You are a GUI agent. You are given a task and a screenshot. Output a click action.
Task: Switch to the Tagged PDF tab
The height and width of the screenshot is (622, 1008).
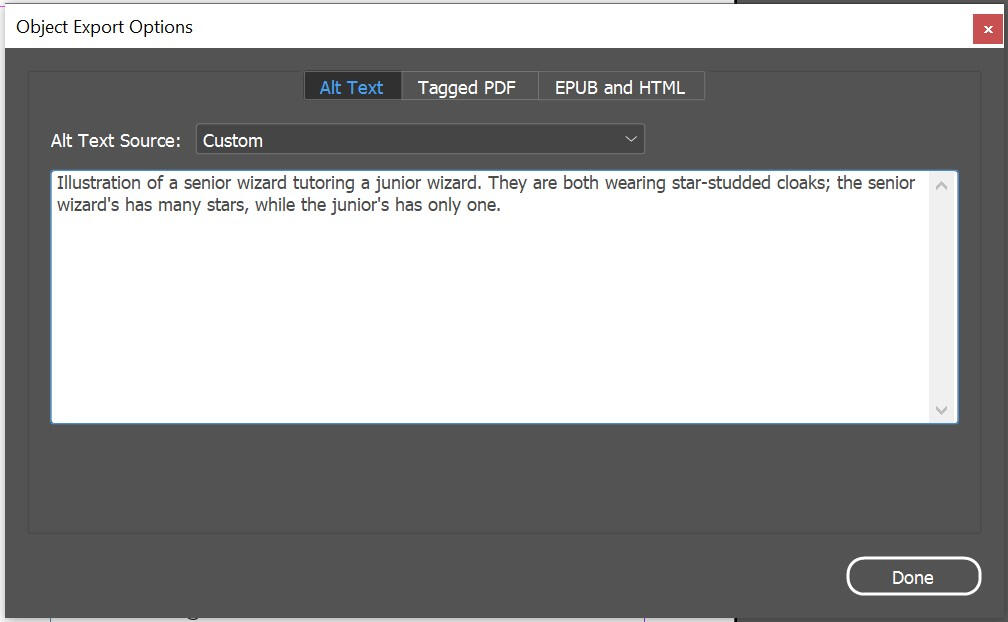point(468,87)
